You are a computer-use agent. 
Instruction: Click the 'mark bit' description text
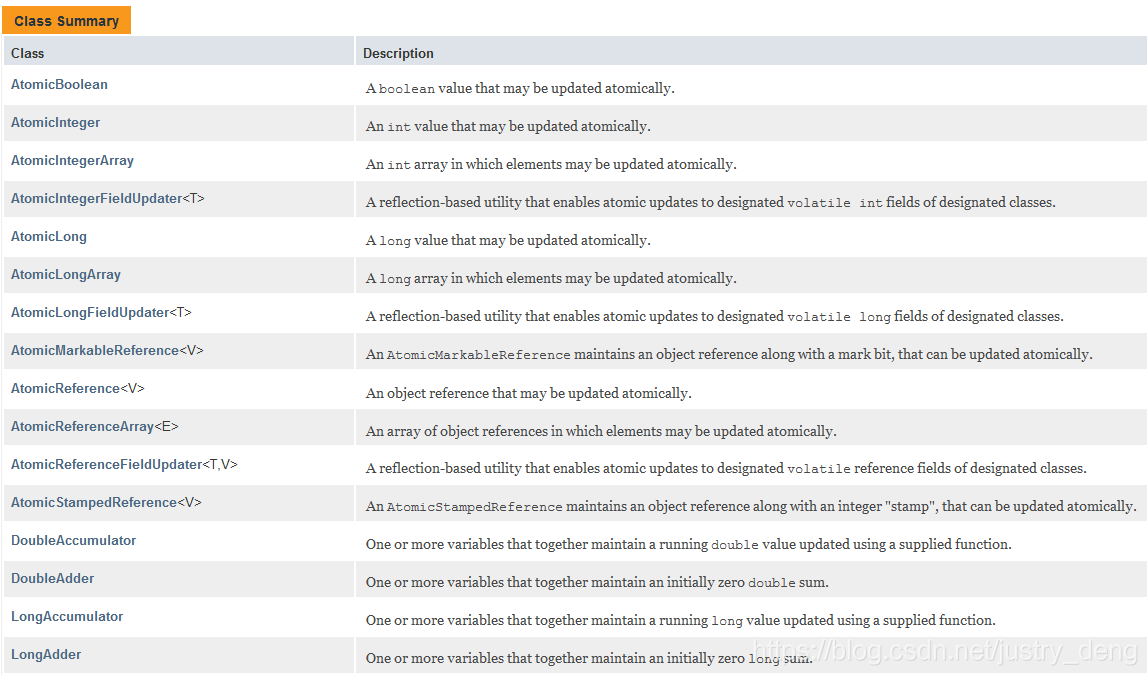[x=729, y=355]
